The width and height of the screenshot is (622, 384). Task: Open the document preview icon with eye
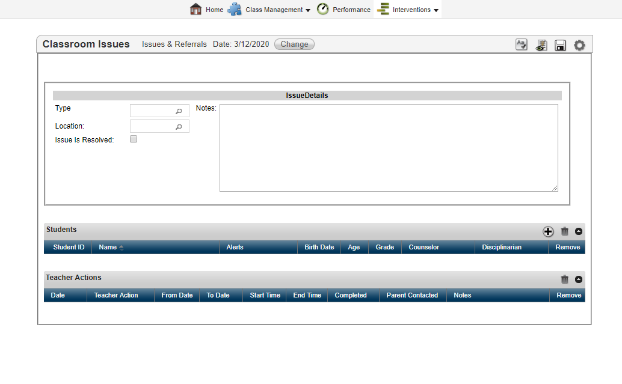(x=541, y=45)
